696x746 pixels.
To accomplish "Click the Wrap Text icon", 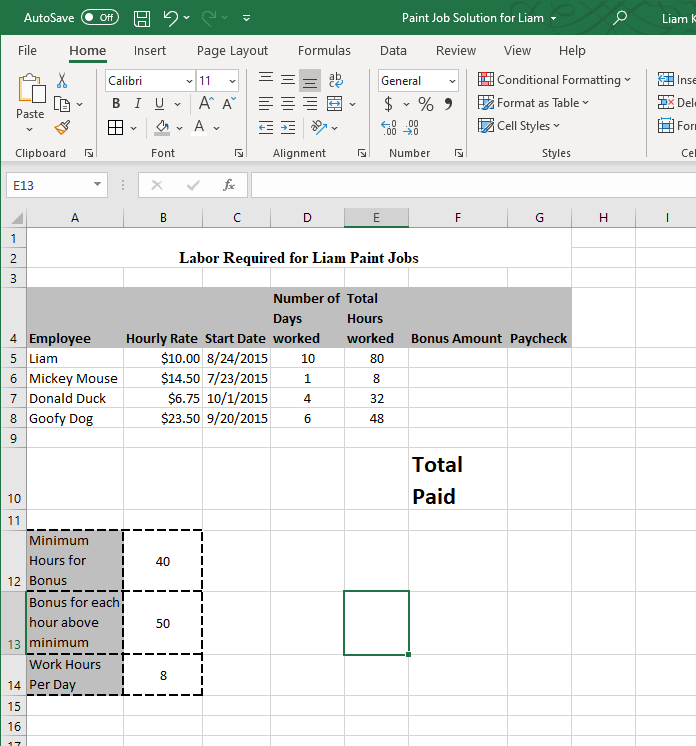I will point(335,80).
